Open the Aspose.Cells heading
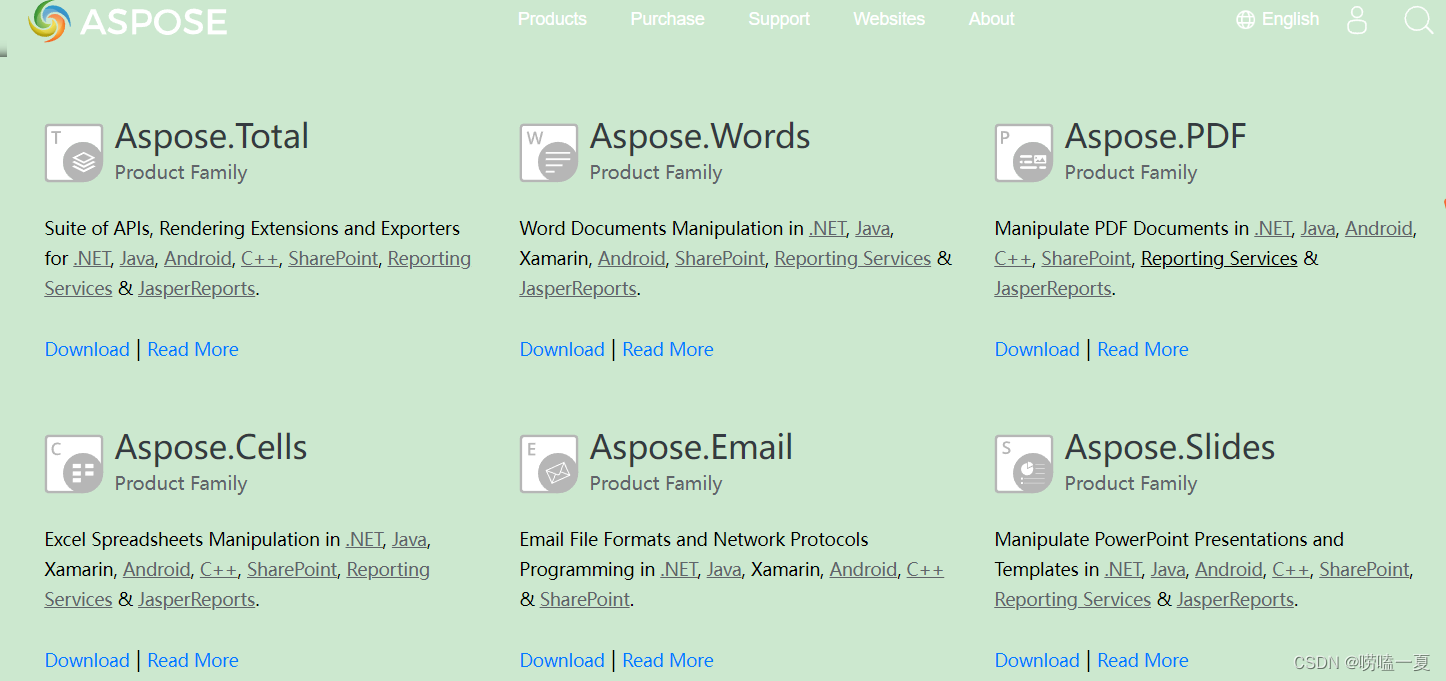 (x=211, y=447)
